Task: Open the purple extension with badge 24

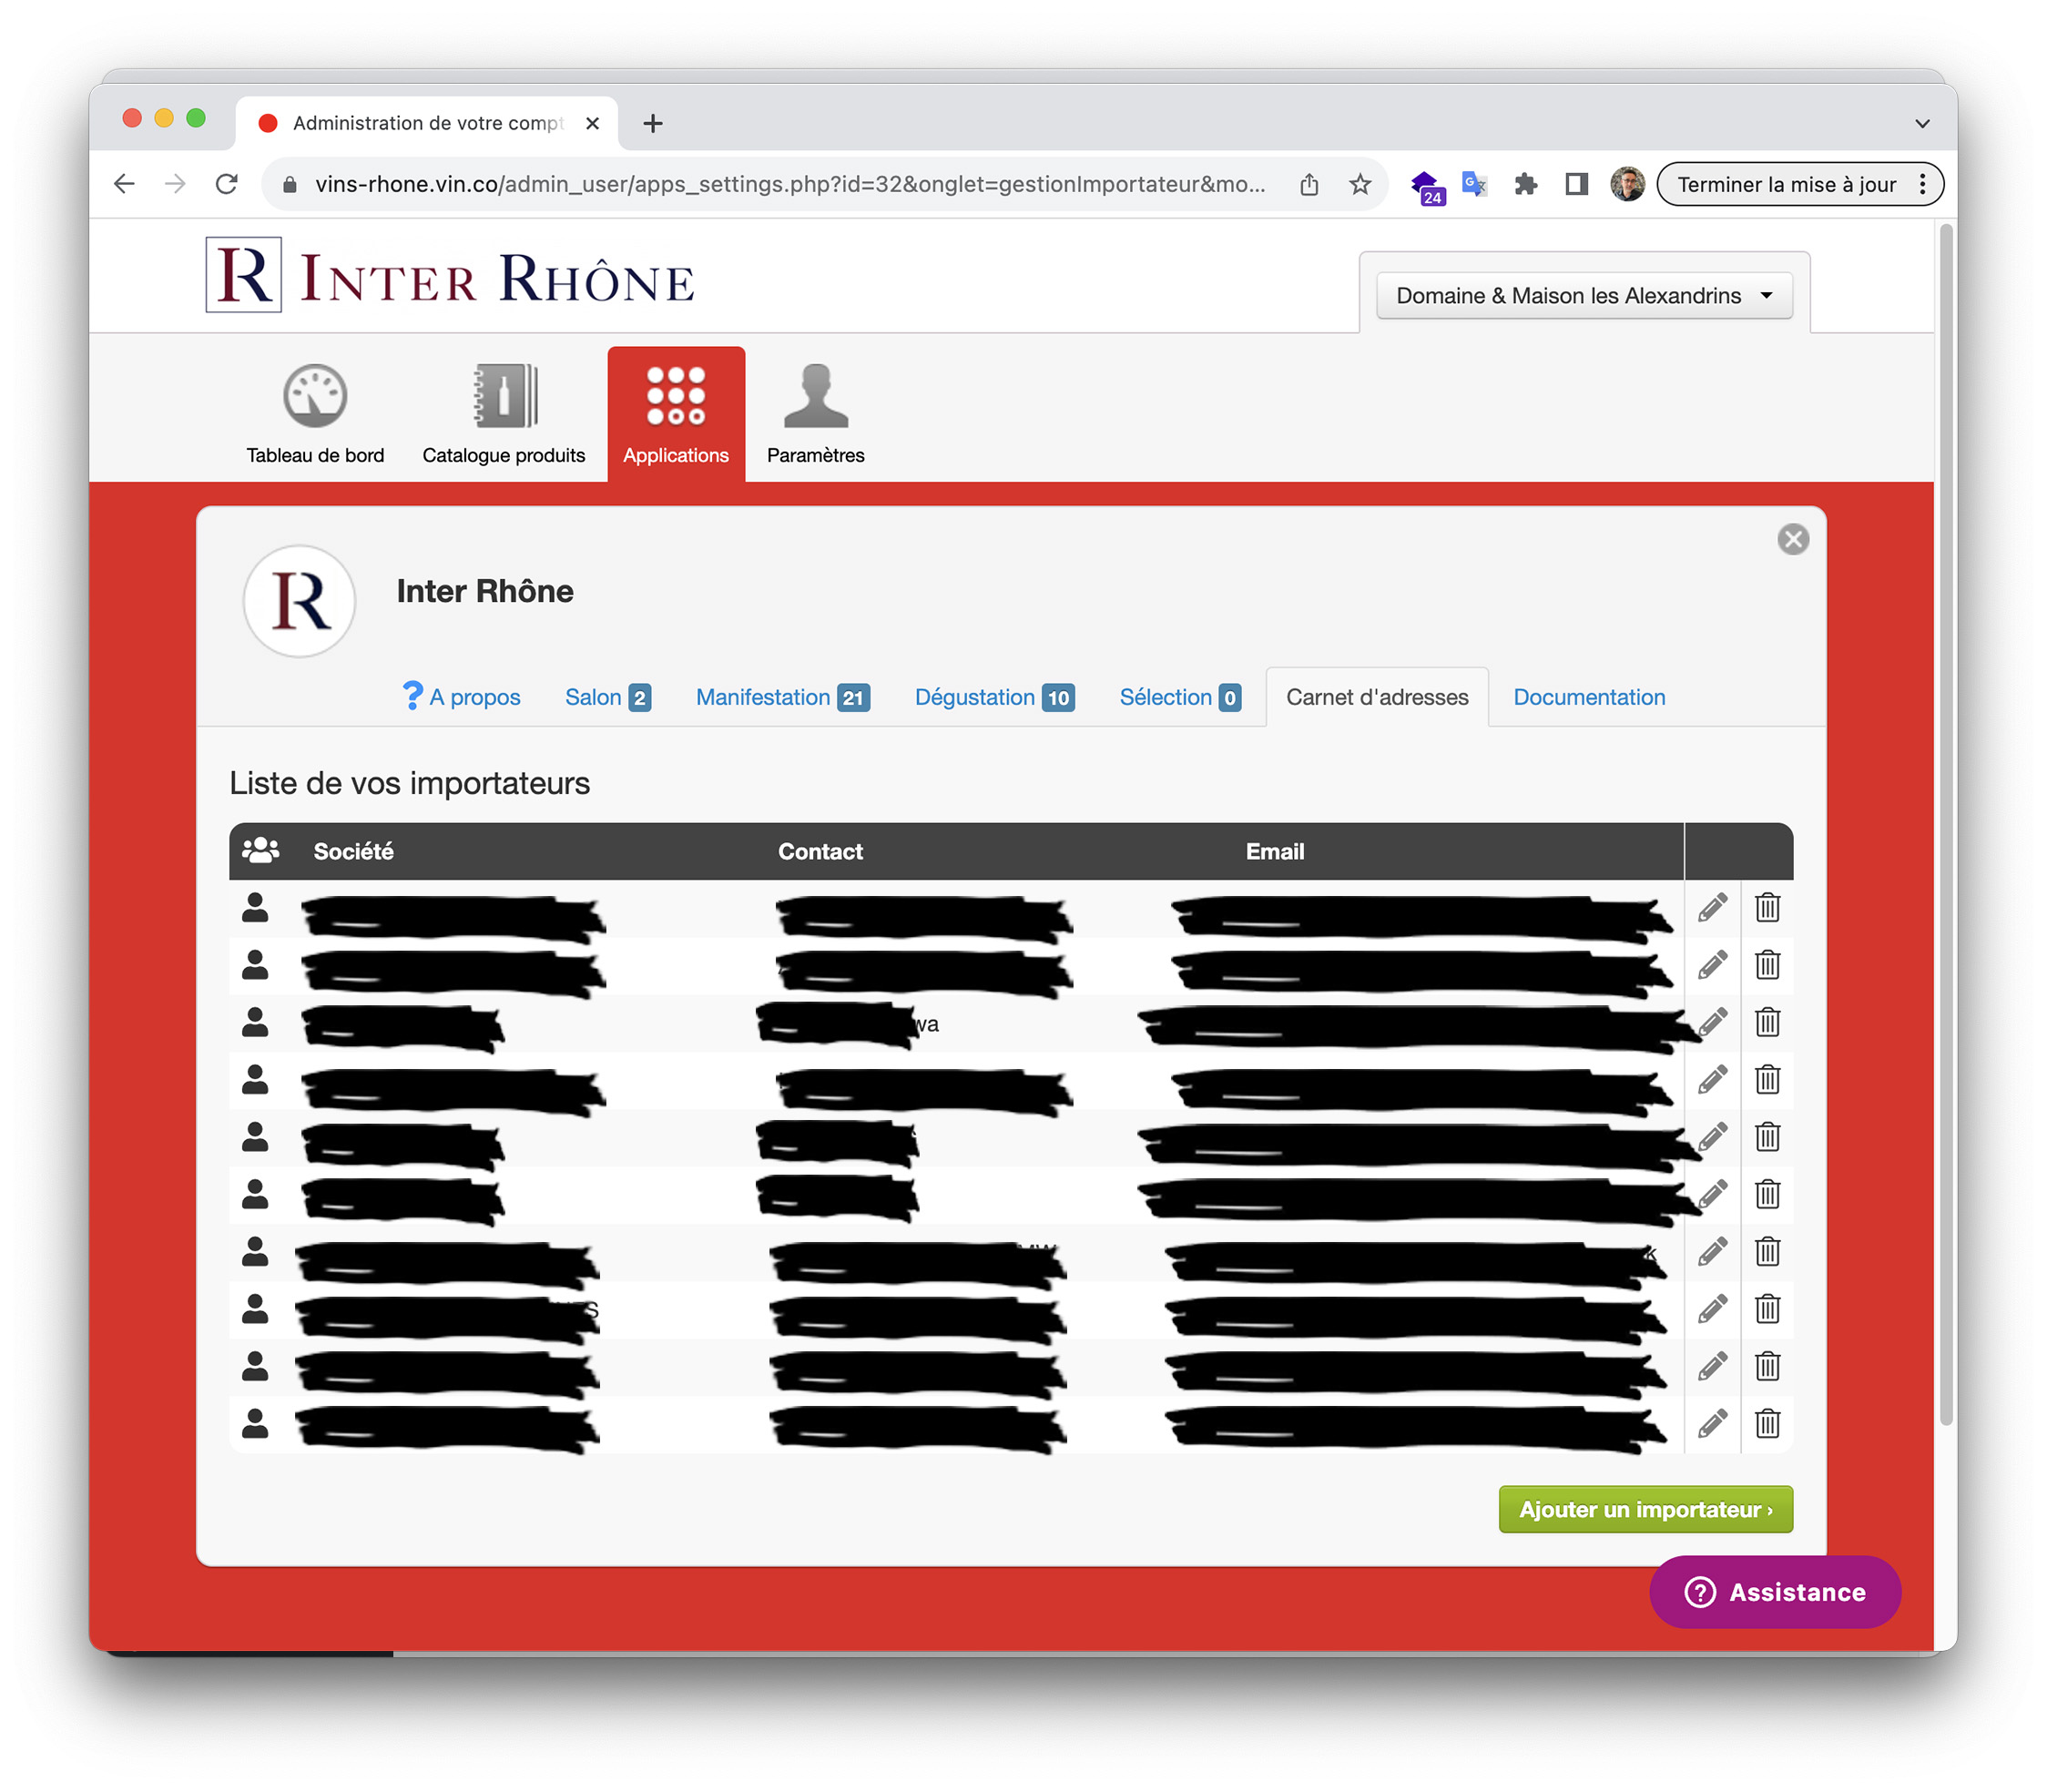Action: click(1426, 186)
